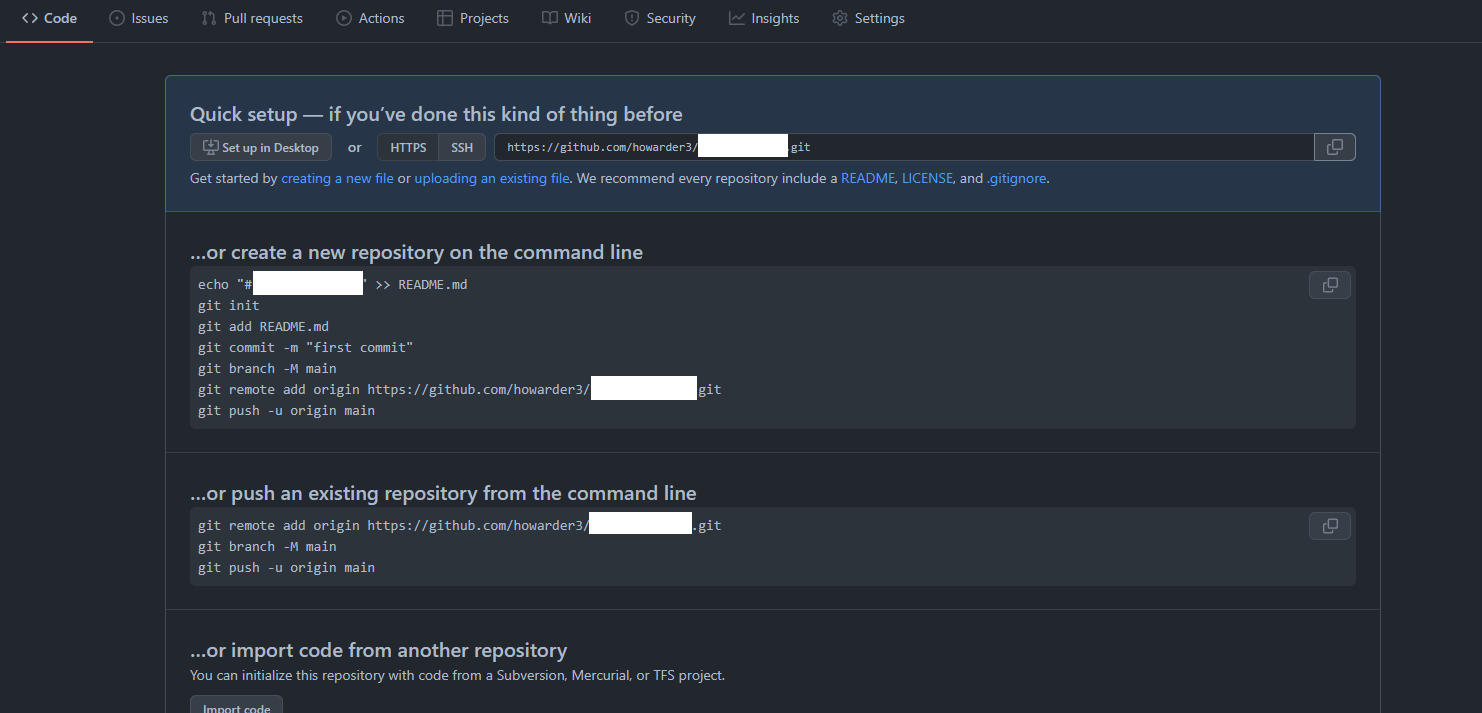Screen dimensions: 1482x713
Task: Open the Insights tab
Action: point(764,18)
